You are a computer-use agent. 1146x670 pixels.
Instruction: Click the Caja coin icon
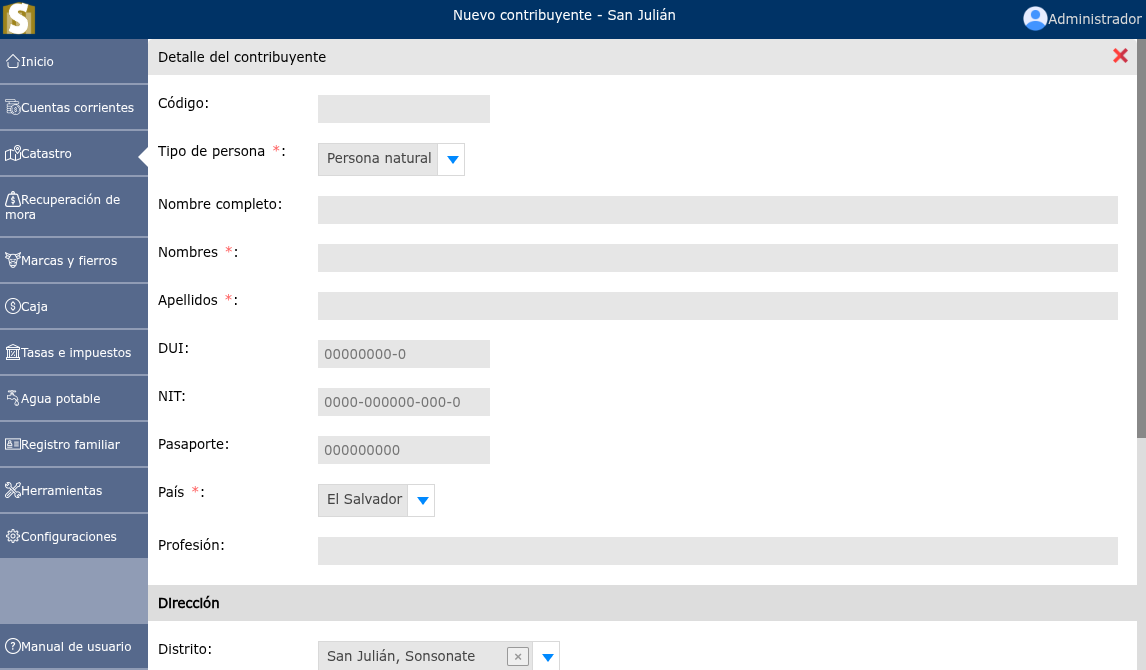pos(13,306)
